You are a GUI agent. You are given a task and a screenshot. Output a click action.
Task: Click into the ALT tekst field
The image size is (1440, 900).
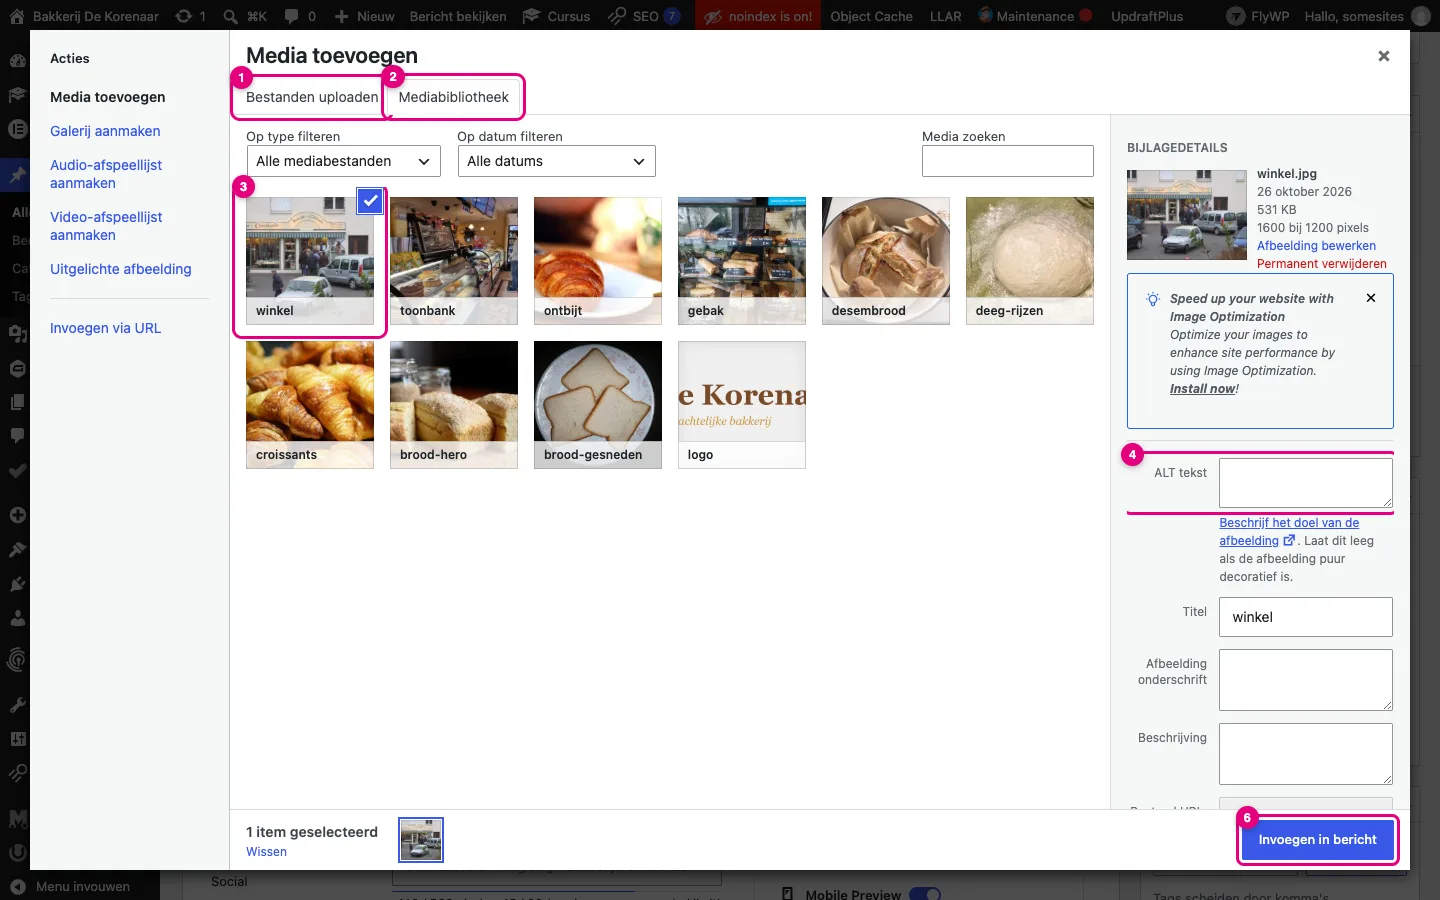1306,483
